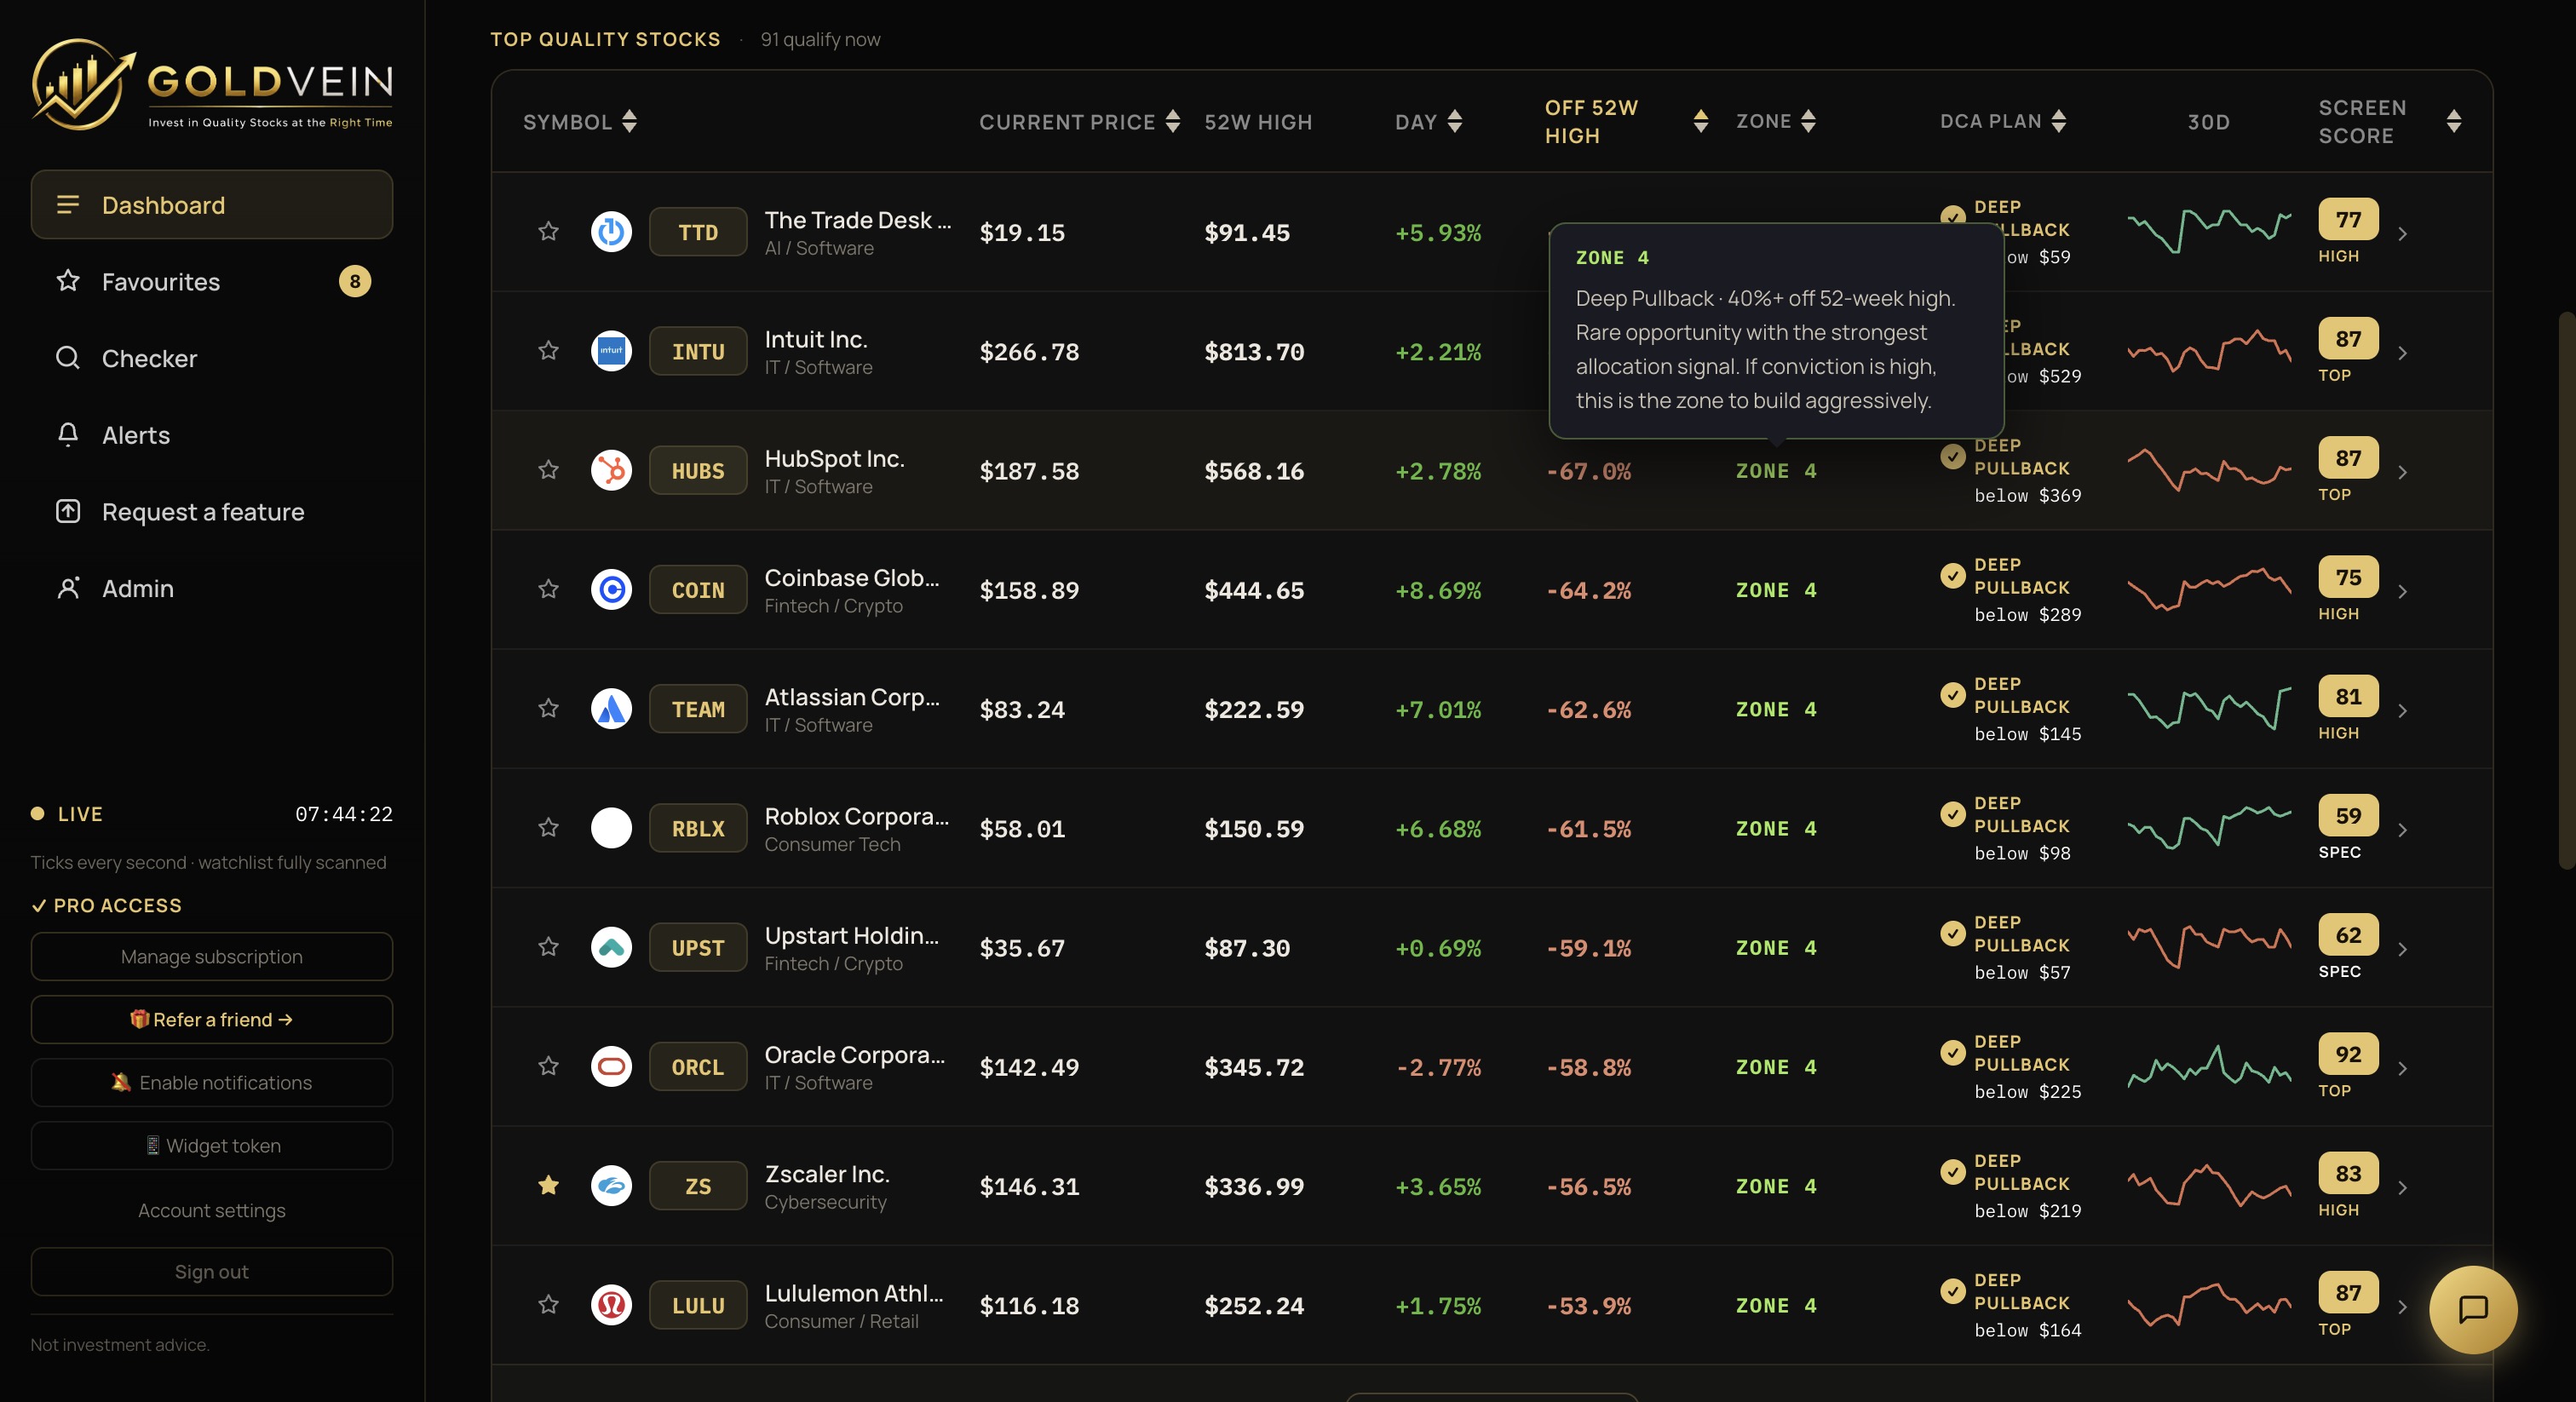
Task: Click the Oracle company logo
Action: tap(611, 1066)
